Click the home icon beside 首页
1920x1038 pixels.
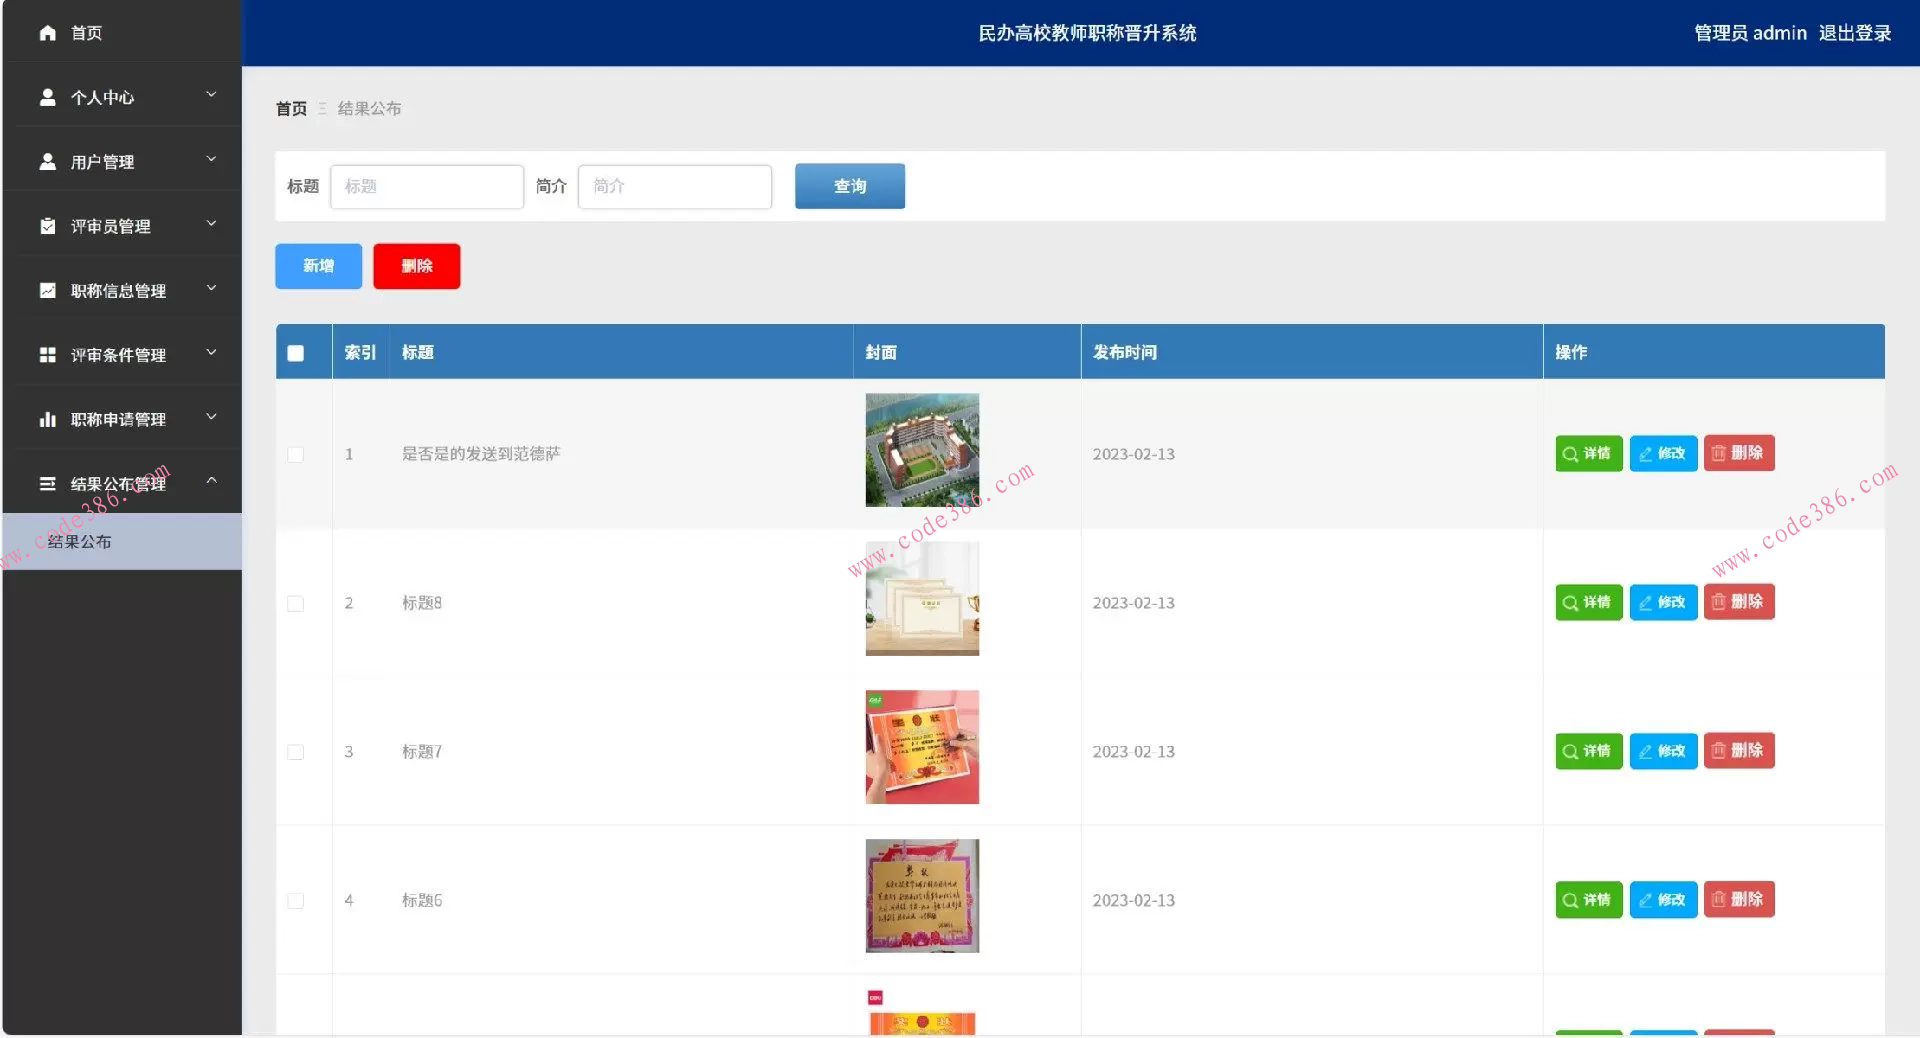(47, 33)
